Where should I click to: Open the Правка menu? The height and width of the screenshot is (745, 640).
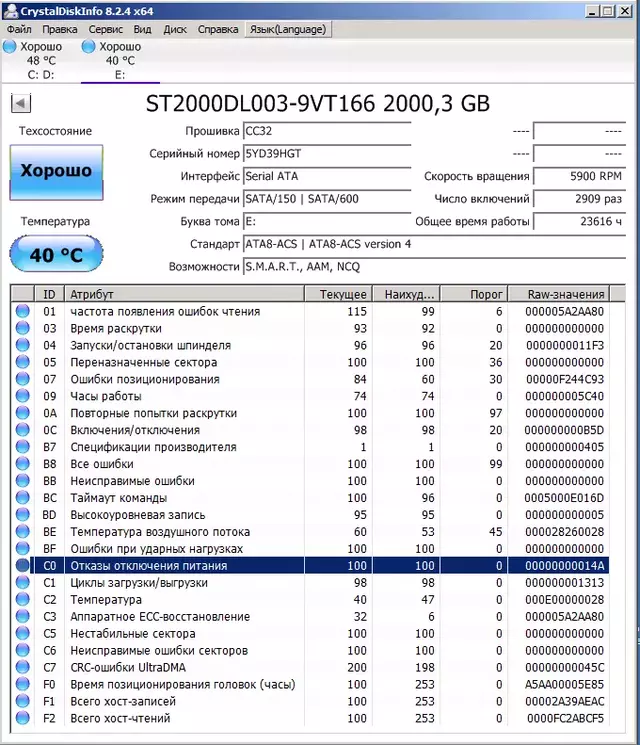pos(60,29)
